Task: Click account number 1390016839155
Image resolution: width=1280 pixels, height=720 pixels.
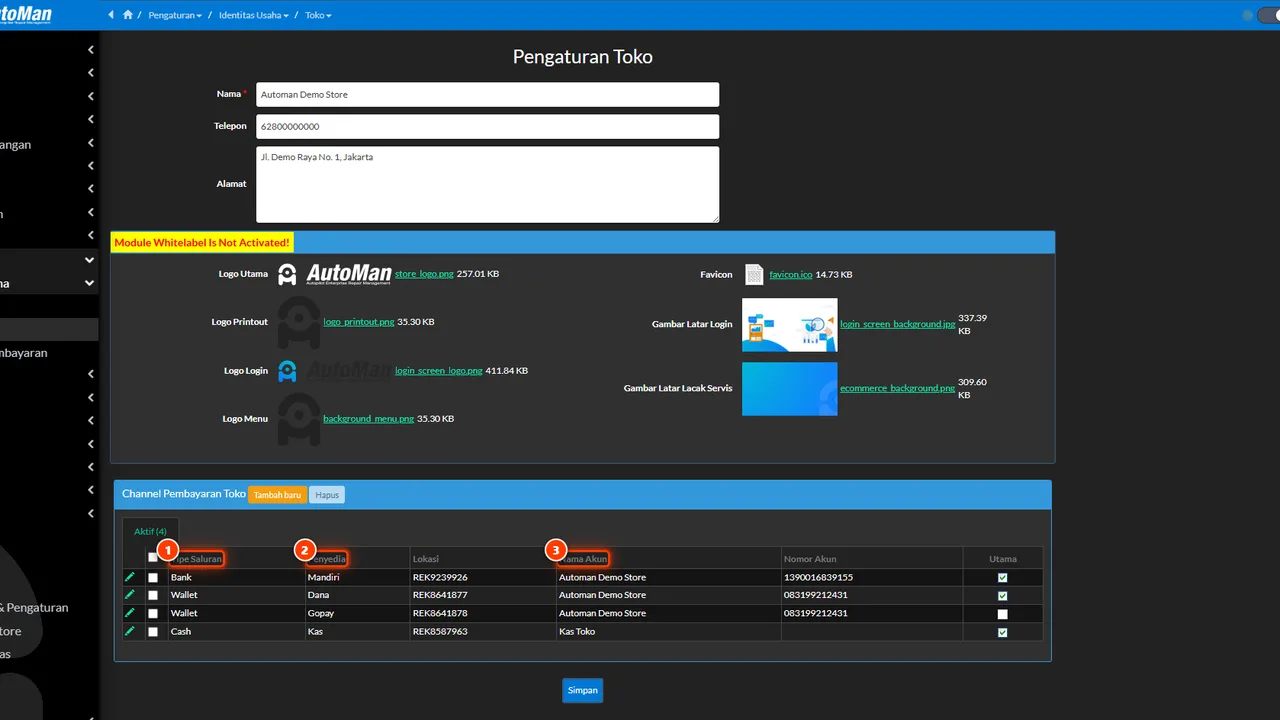Action: [818, 577]
